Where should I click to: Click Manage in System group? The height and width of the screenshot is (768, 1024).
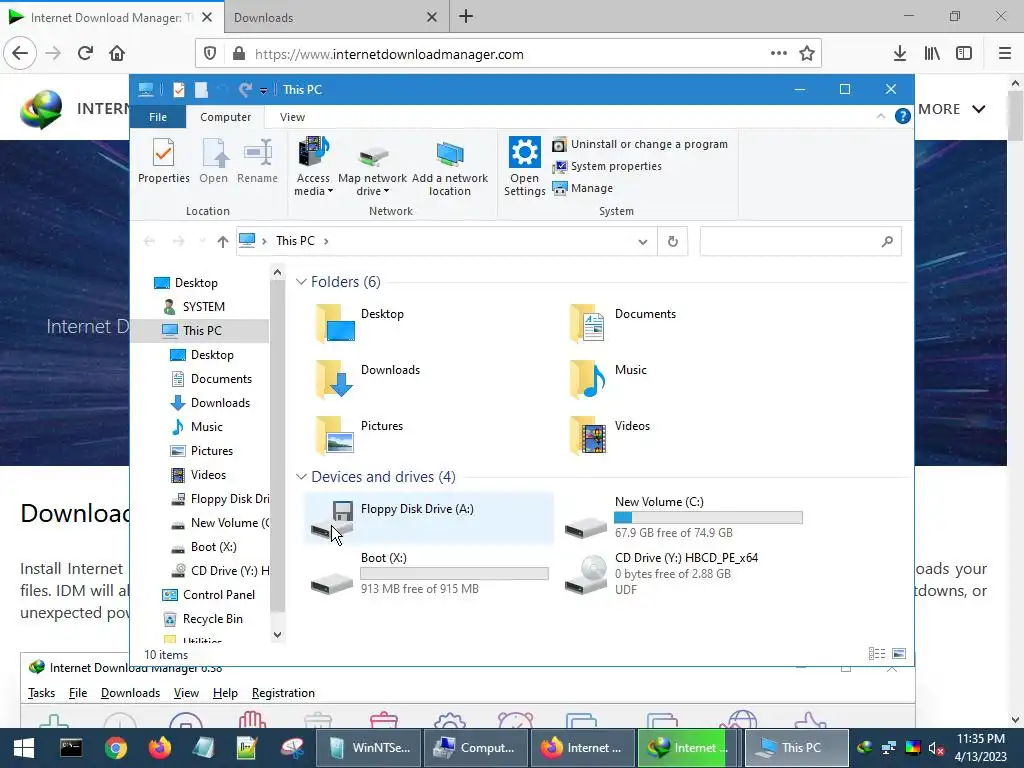click(x=583, y=188)
